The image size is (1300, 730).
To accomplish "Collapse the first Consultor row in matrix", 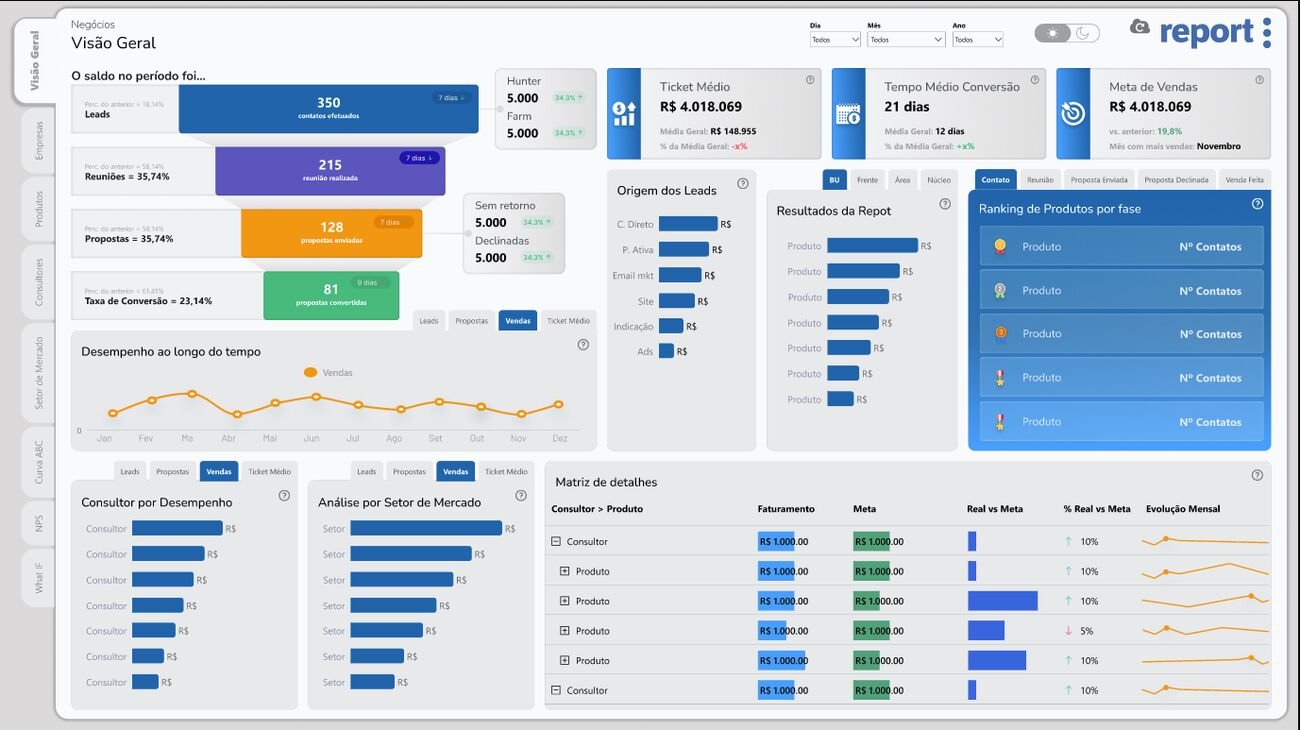I will [556, 541].
